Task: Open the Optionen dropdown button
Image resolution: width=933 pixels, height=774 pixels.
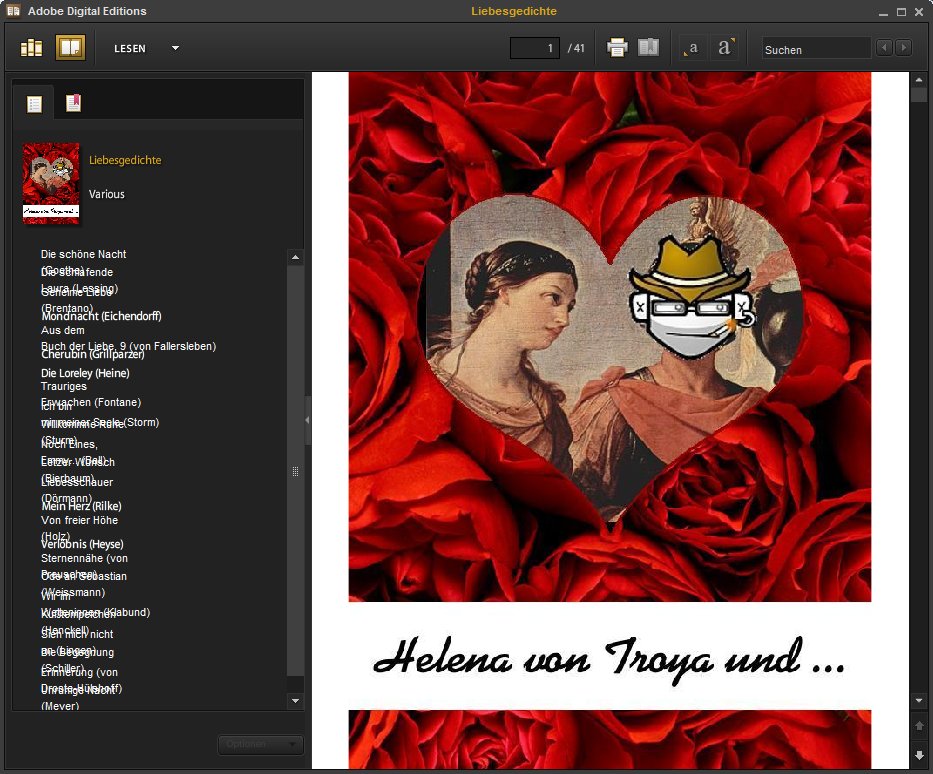Action: 261,744
